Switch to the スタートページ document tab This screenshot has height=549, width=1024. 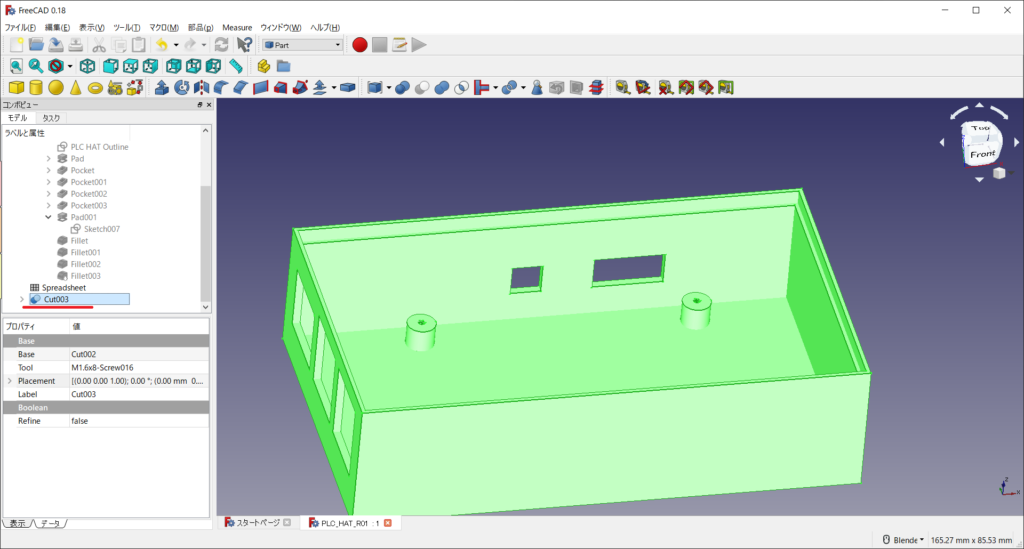pyautogui.click(x=257, y=523)
